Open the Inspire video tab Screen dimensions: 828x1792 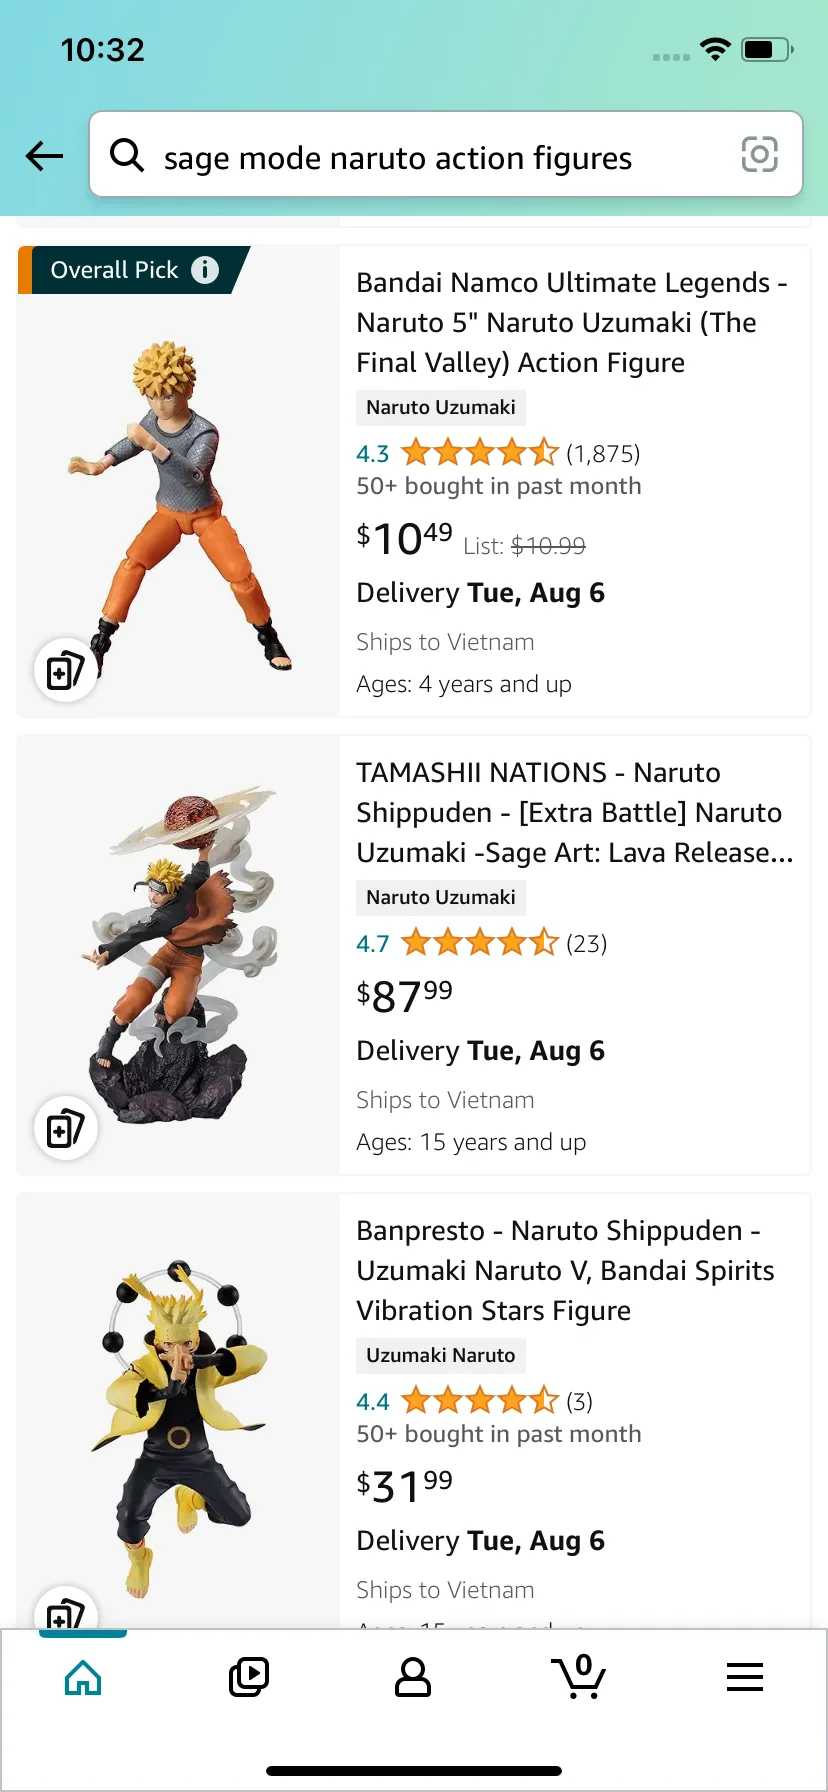point(249,1677)
